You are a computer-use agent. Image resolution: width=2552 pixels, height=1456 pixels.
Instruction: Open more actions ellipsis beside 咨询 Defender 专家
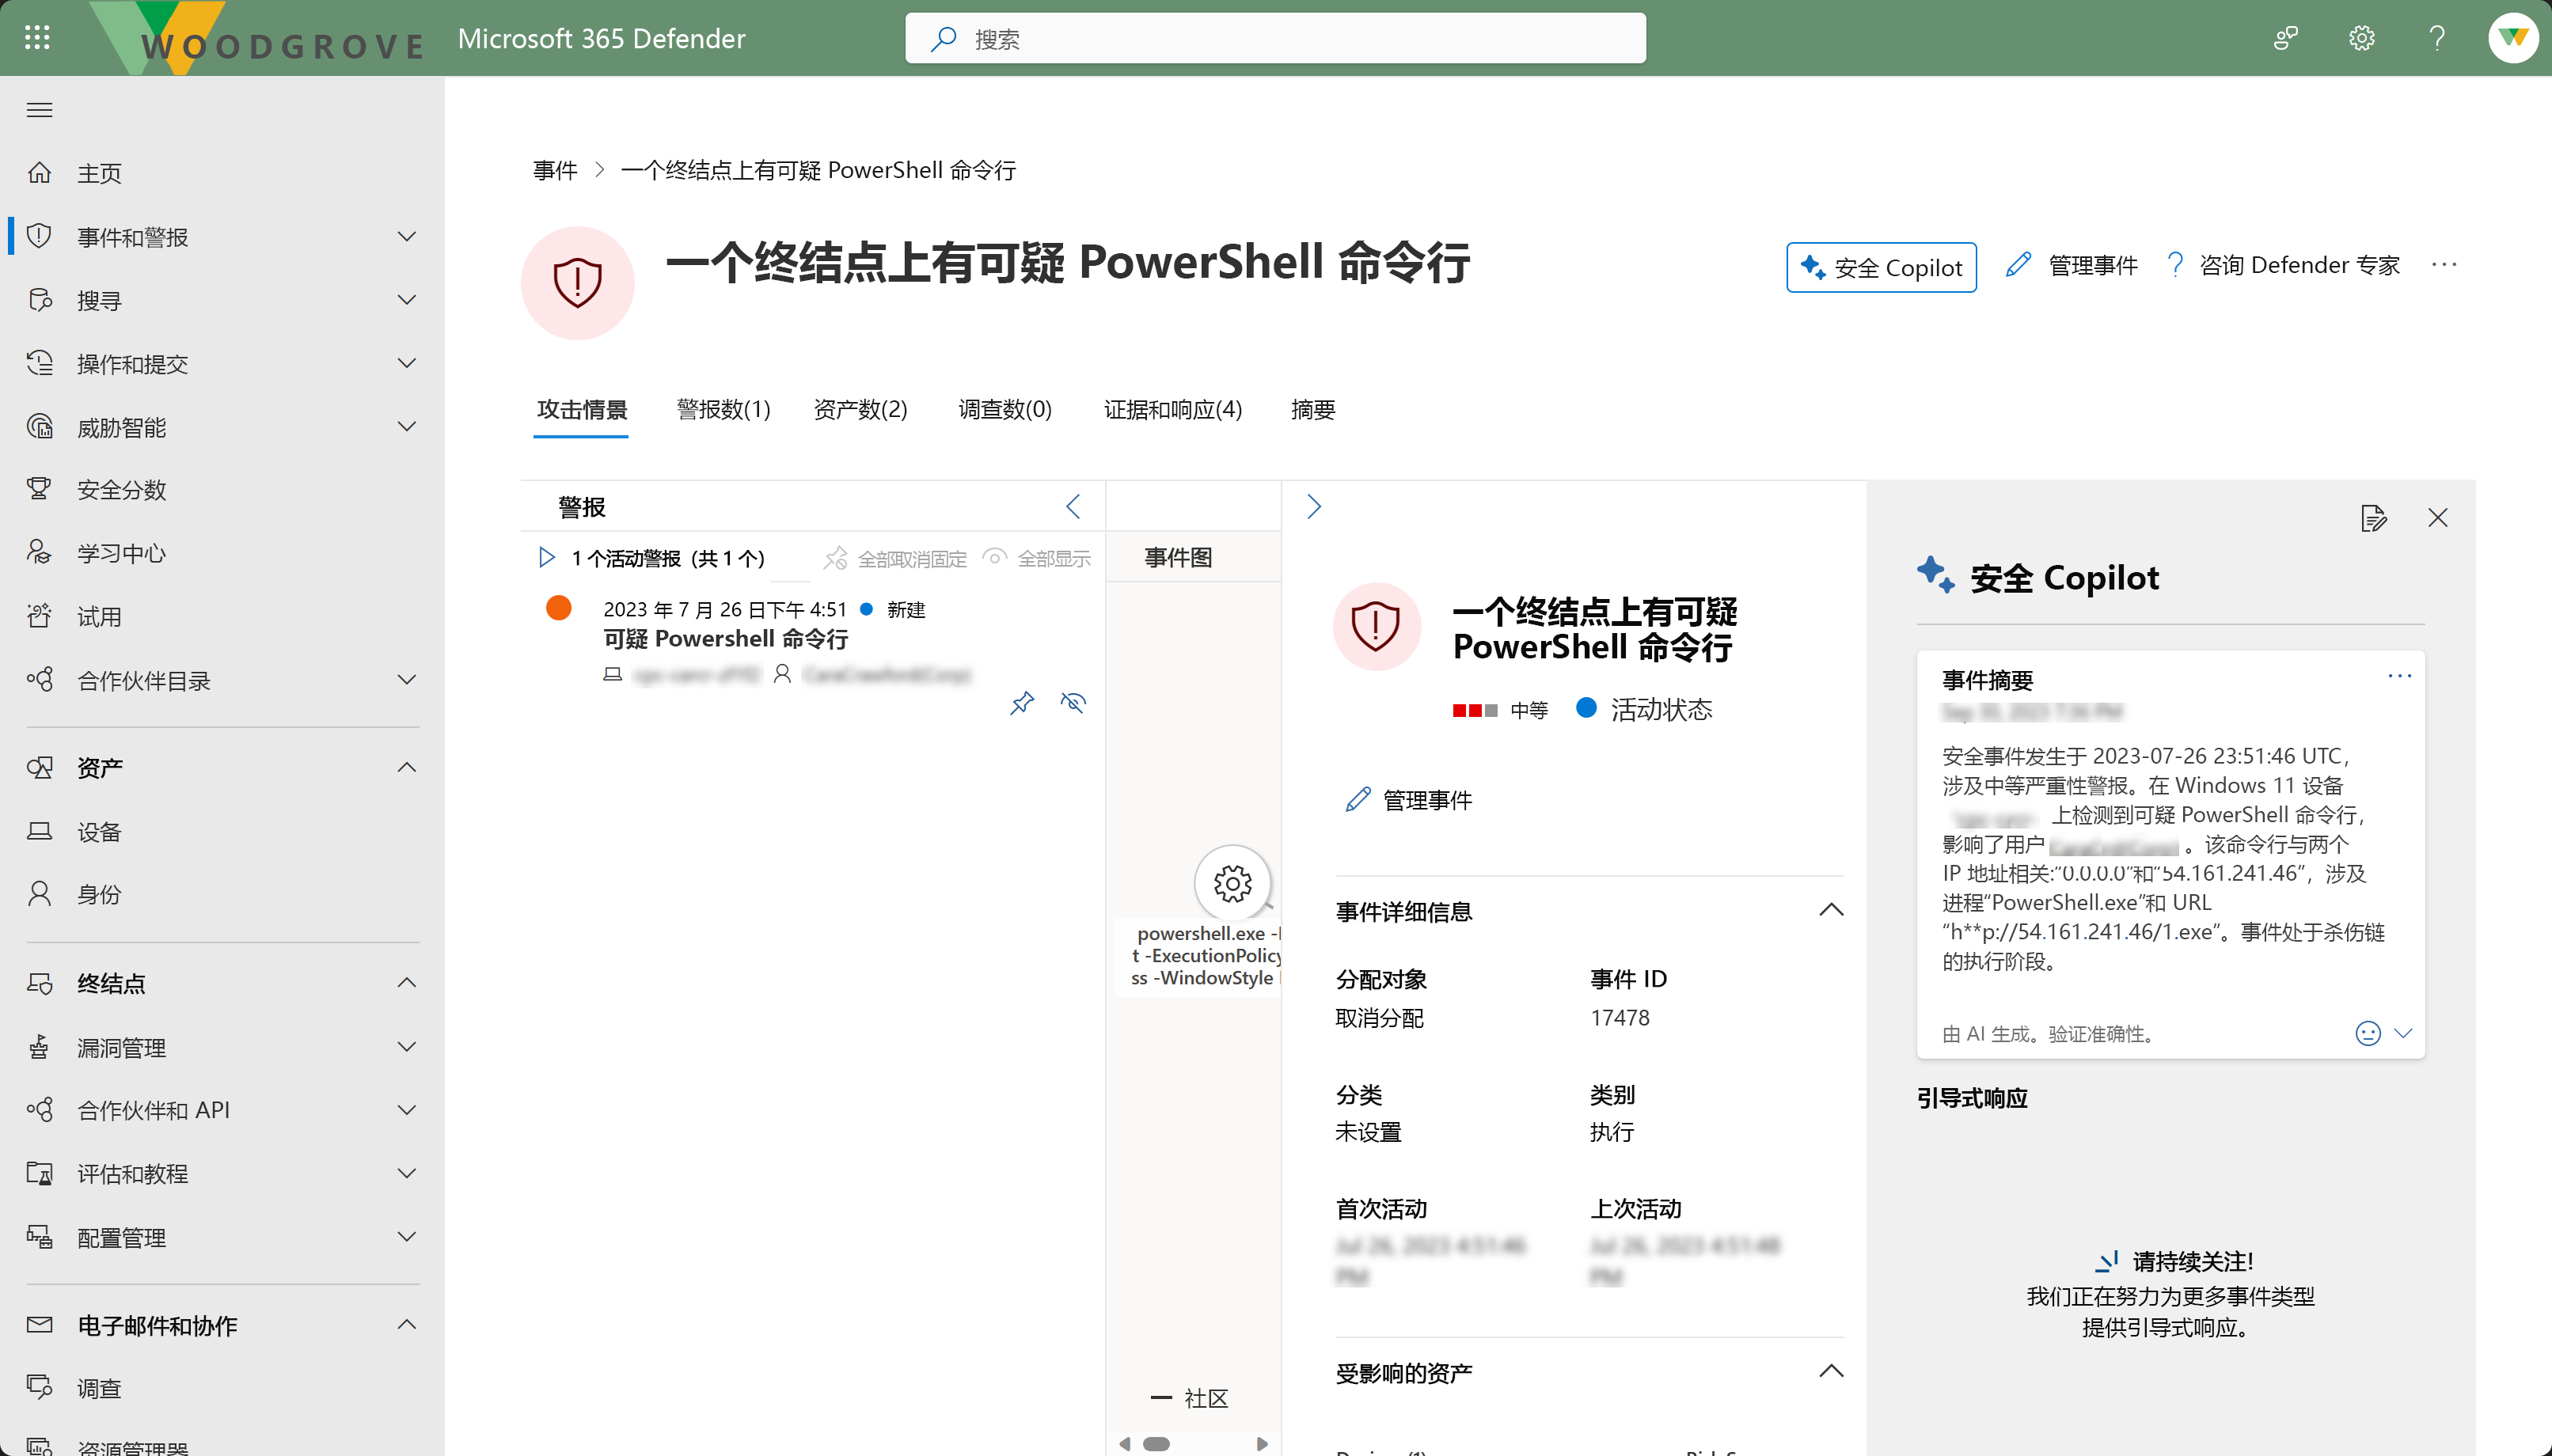(x=2444, y=265)
